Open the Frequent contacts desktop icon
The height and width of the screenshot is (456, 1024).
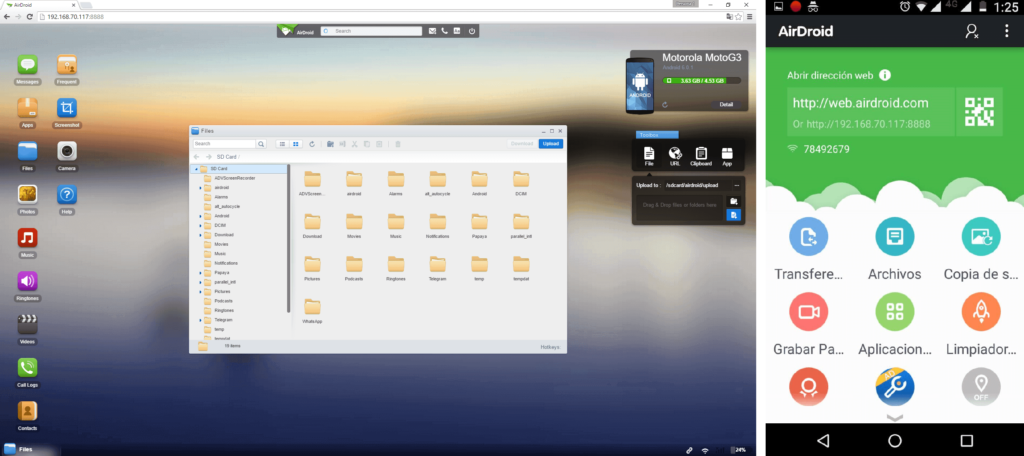click(x=67, y=64)
